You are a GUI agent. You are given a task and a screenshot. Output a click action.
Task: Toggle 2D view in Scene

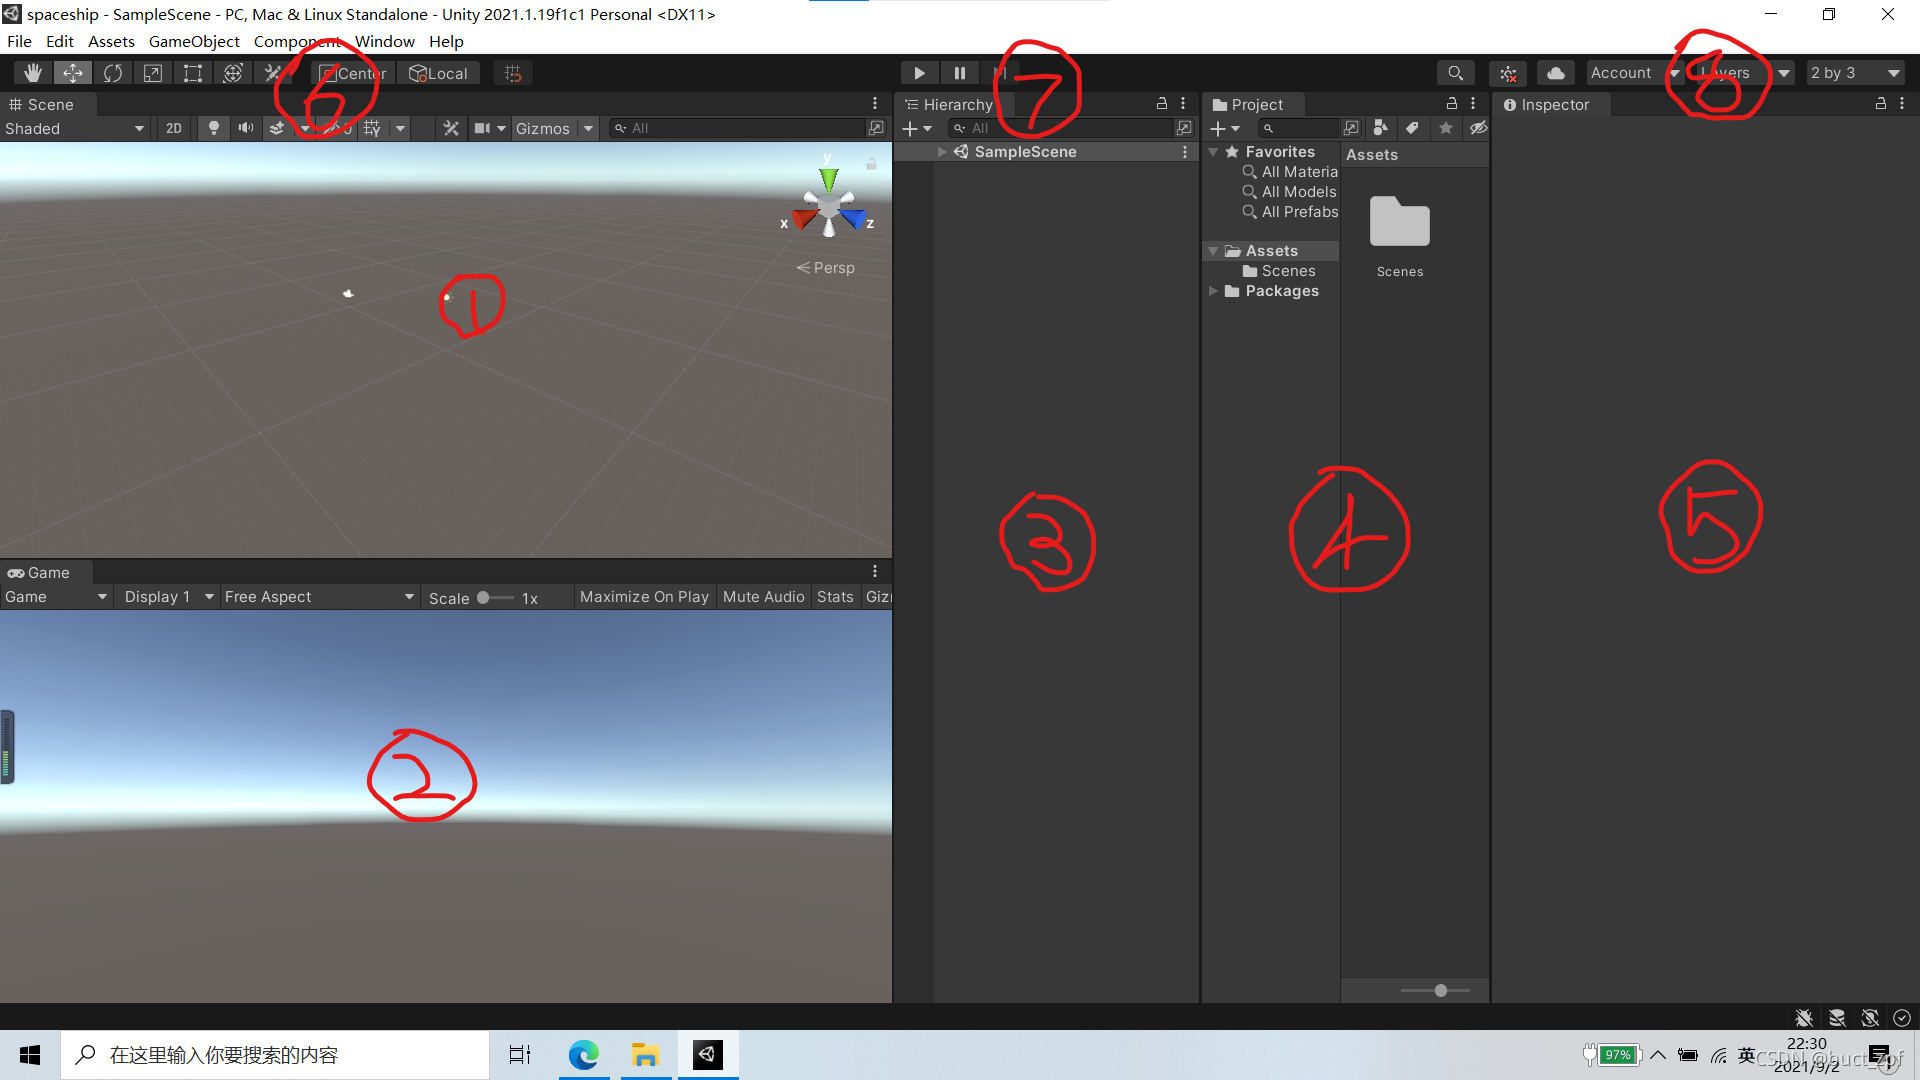coord(174,128)
